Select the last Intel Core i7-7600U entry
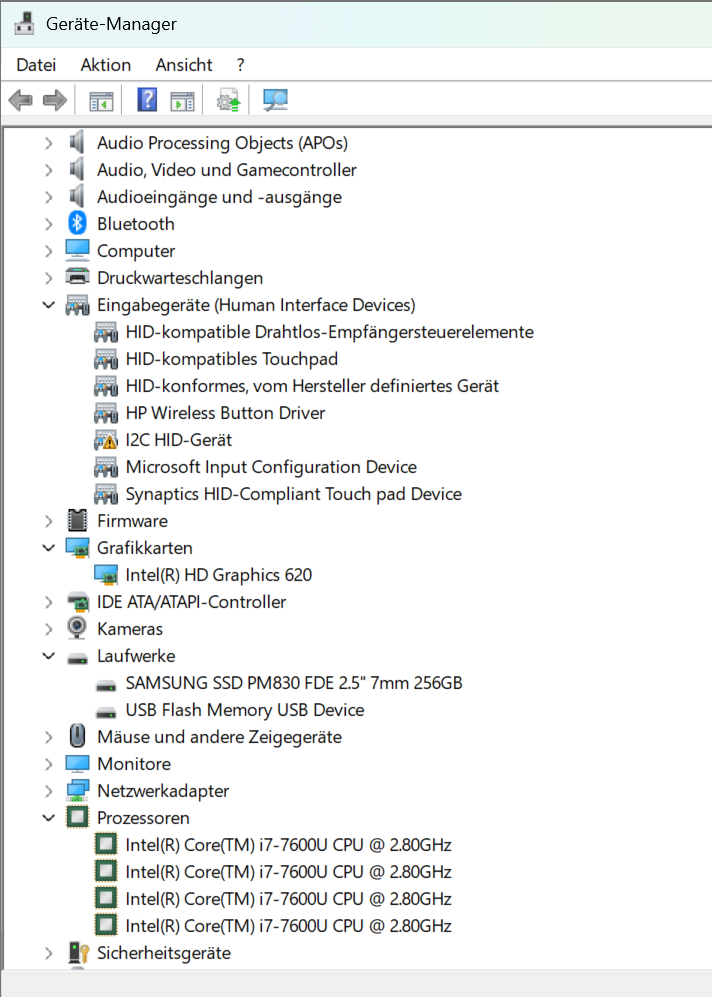The height and width of the screenshot is (997, 712). click(x=288, y=926)
